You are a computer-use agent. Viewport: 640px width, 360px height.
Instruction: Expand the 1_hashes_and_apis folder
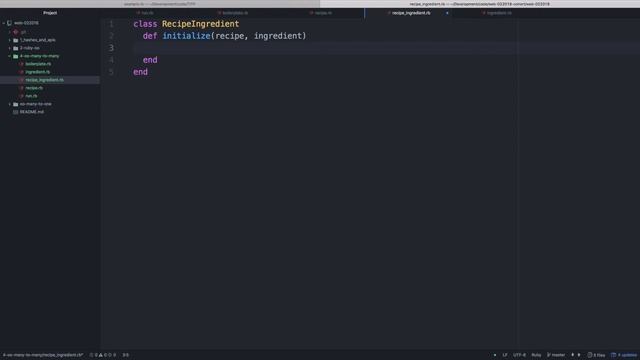pos(10,40)
